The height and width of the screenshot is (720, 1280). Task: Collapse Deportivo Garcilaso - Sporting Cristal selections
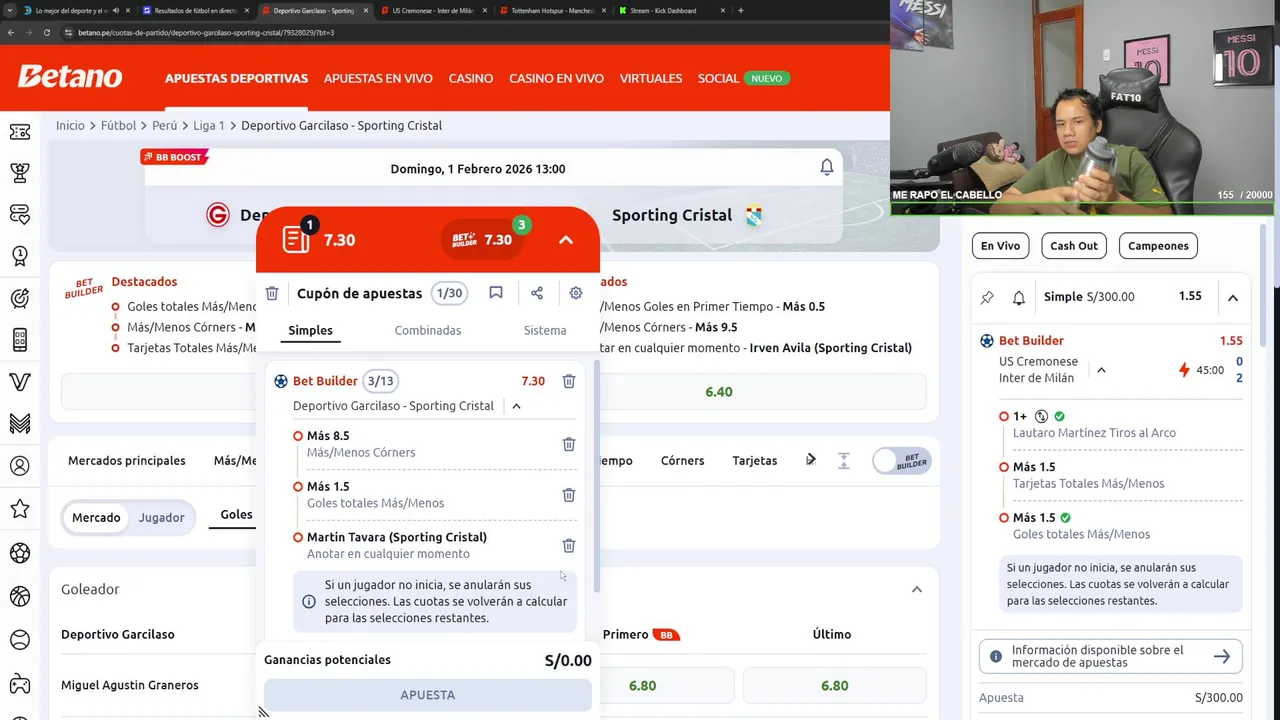click(517, 406)
